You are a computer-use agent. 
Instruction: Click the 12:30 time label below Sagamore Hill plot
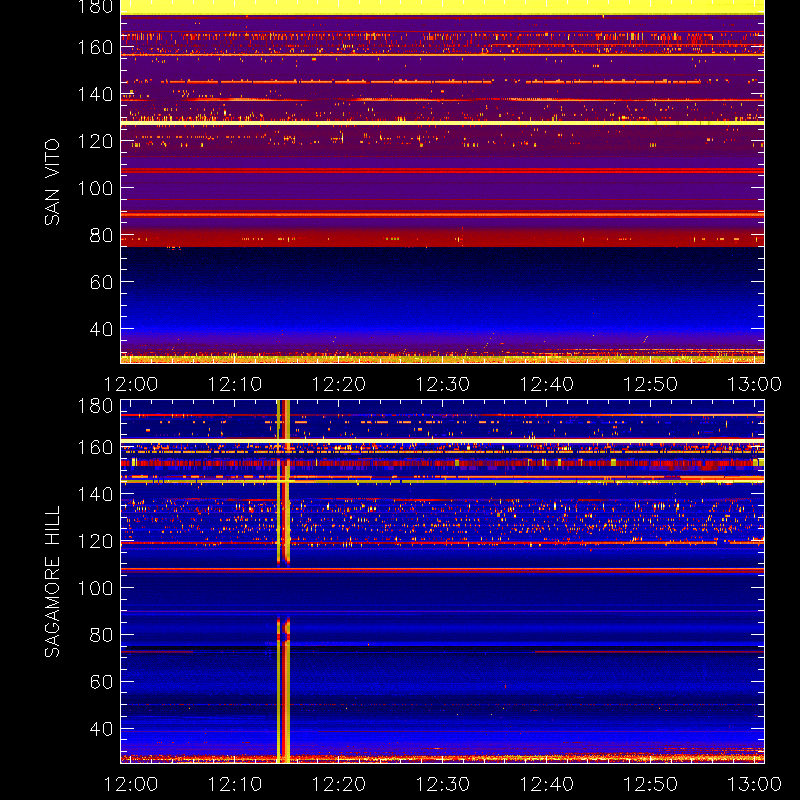[442, 784]
